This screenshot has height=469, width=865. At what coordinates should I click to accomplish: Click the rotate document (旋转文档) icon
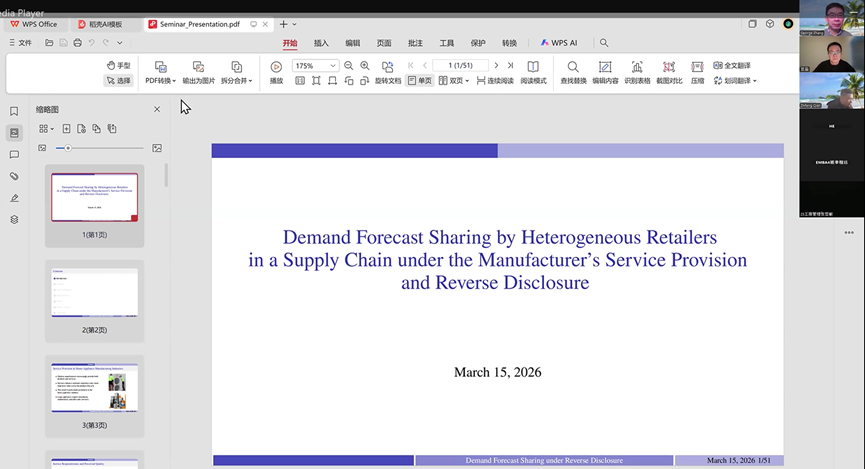click(387, 67)
